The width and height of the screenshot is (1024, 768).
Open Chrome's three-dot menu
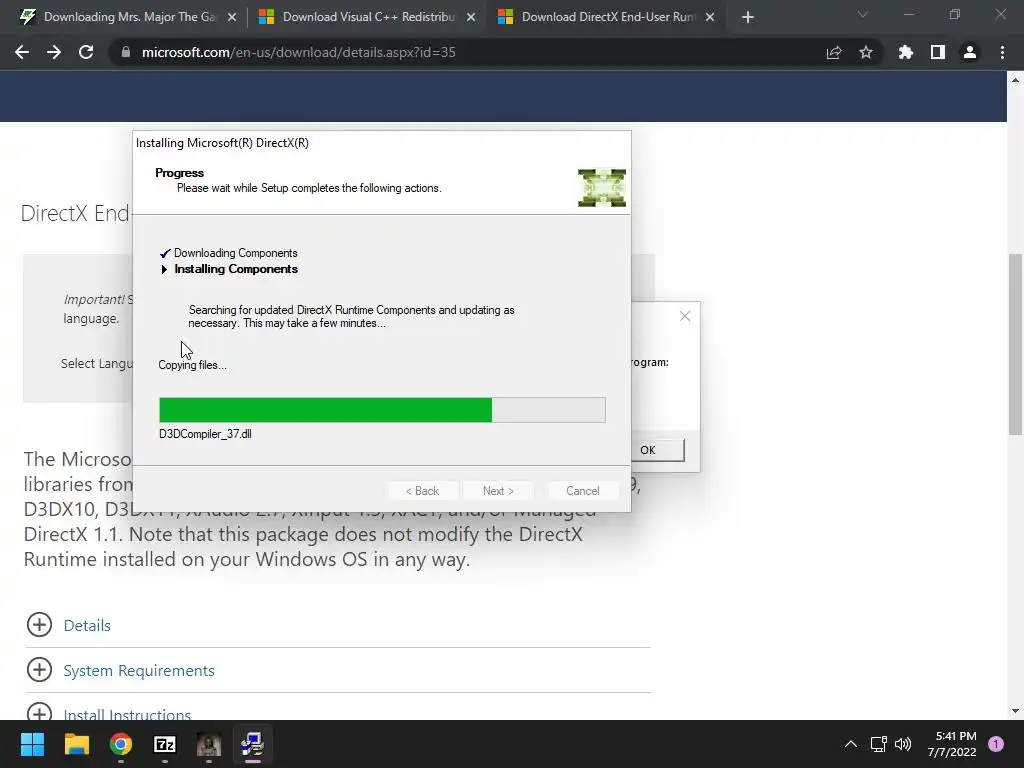pos(1002,52)
